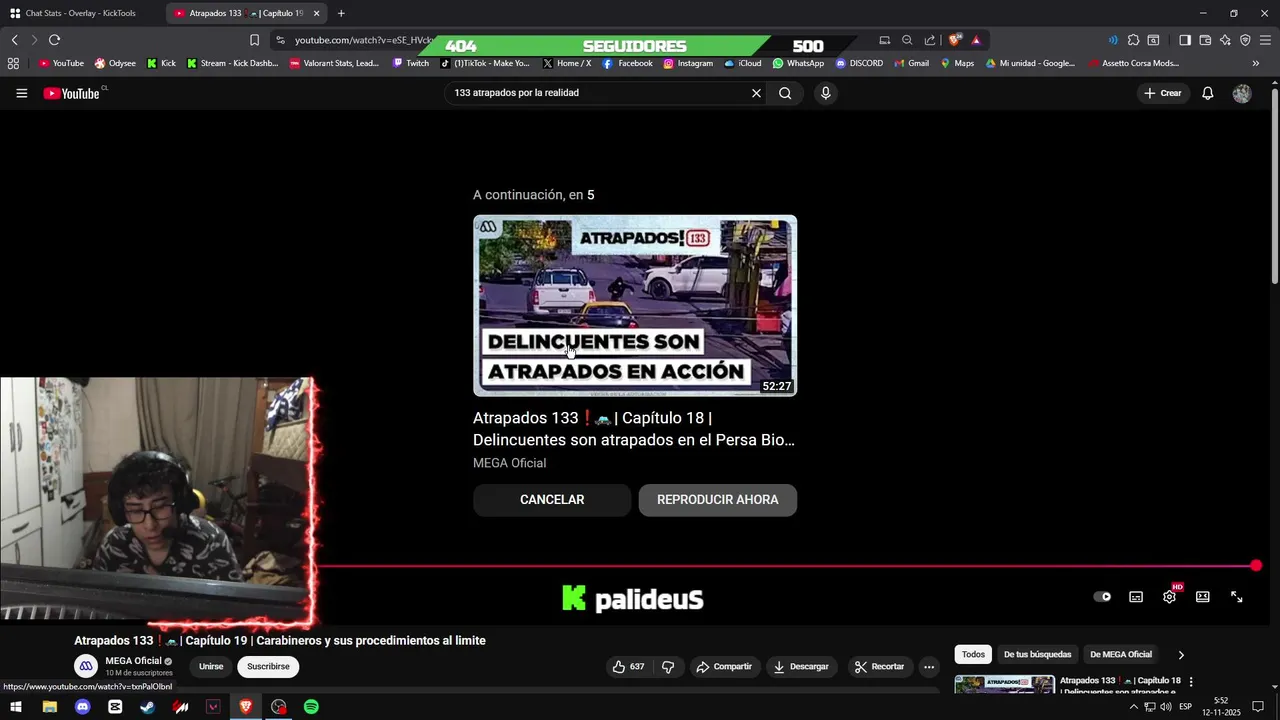Viewport: 1280px width, 720px height.
Task: Click the Suscribirse button
Action: coord(268,667)
